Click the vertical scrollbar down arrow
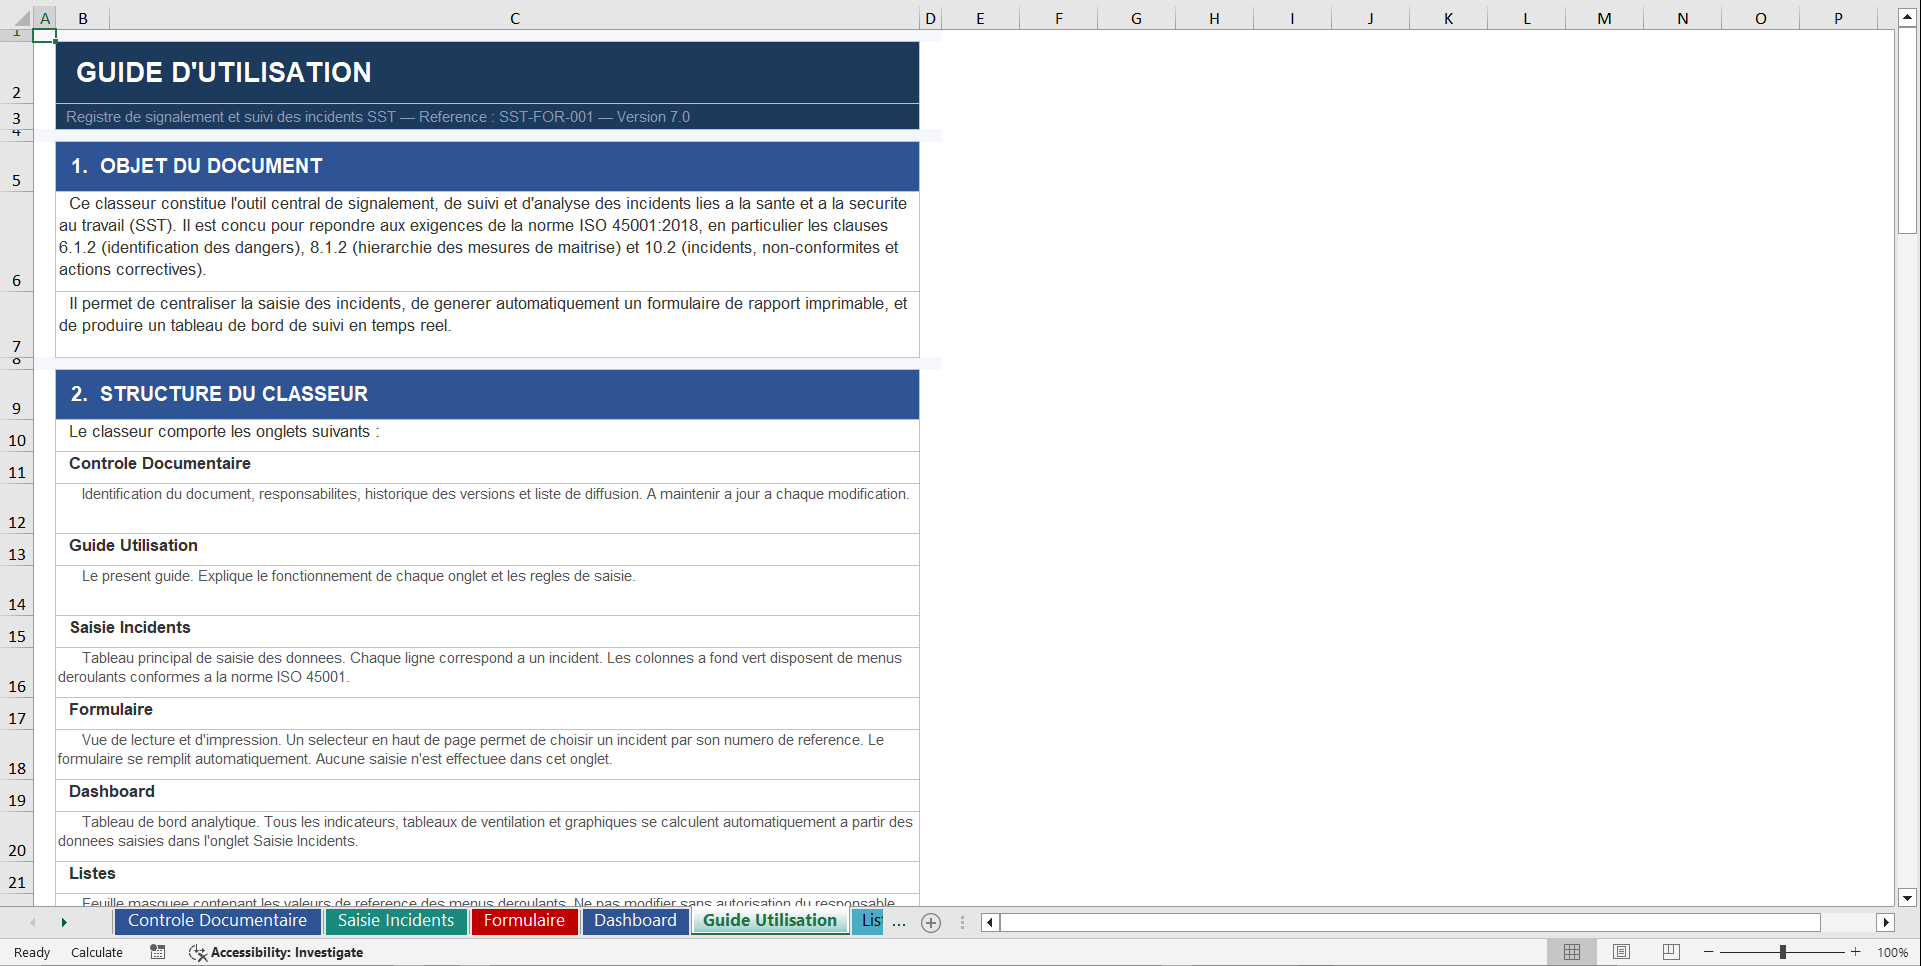 point(1909,897)
